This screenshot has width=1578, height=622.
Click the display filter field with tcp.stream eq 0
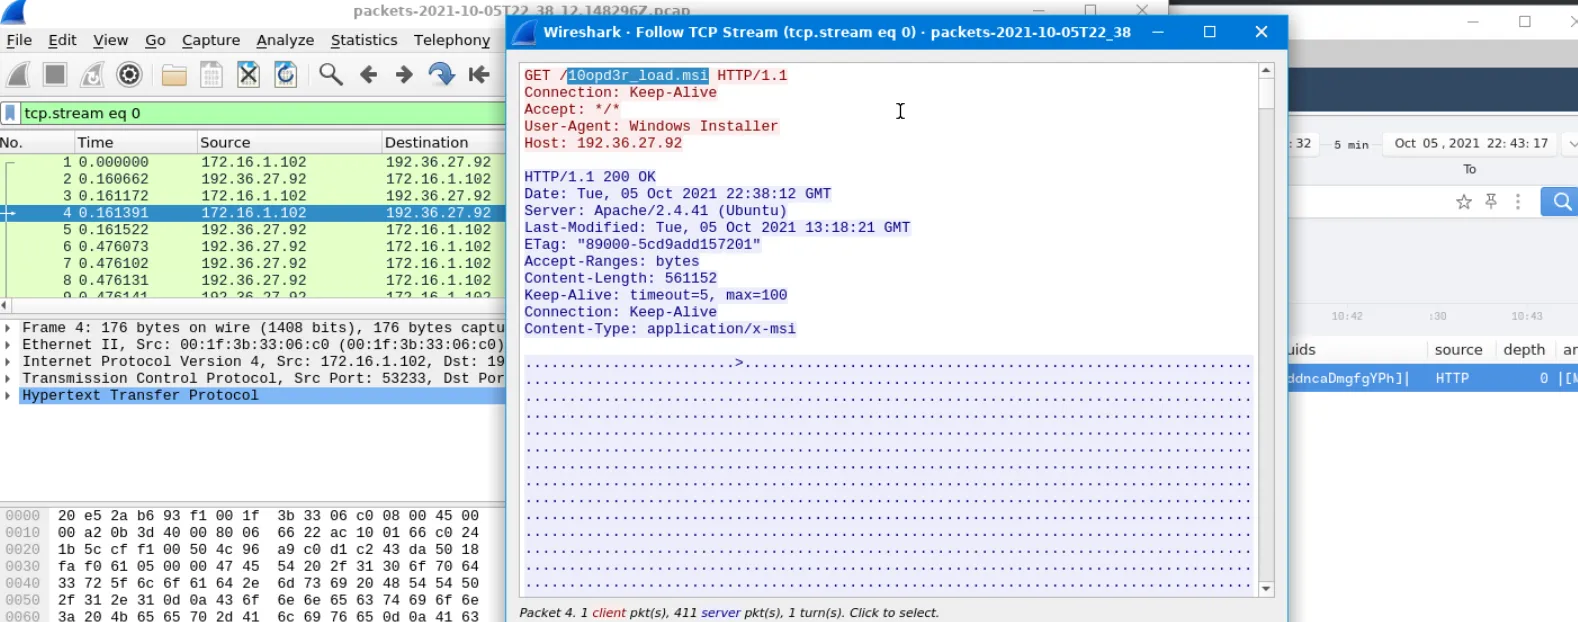(262, 113)
